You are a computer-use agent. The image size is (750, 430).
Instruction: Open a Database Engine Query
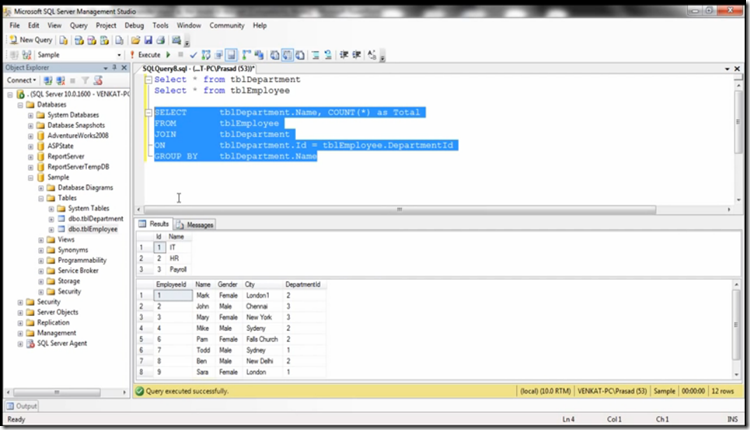tap(64, 40)
